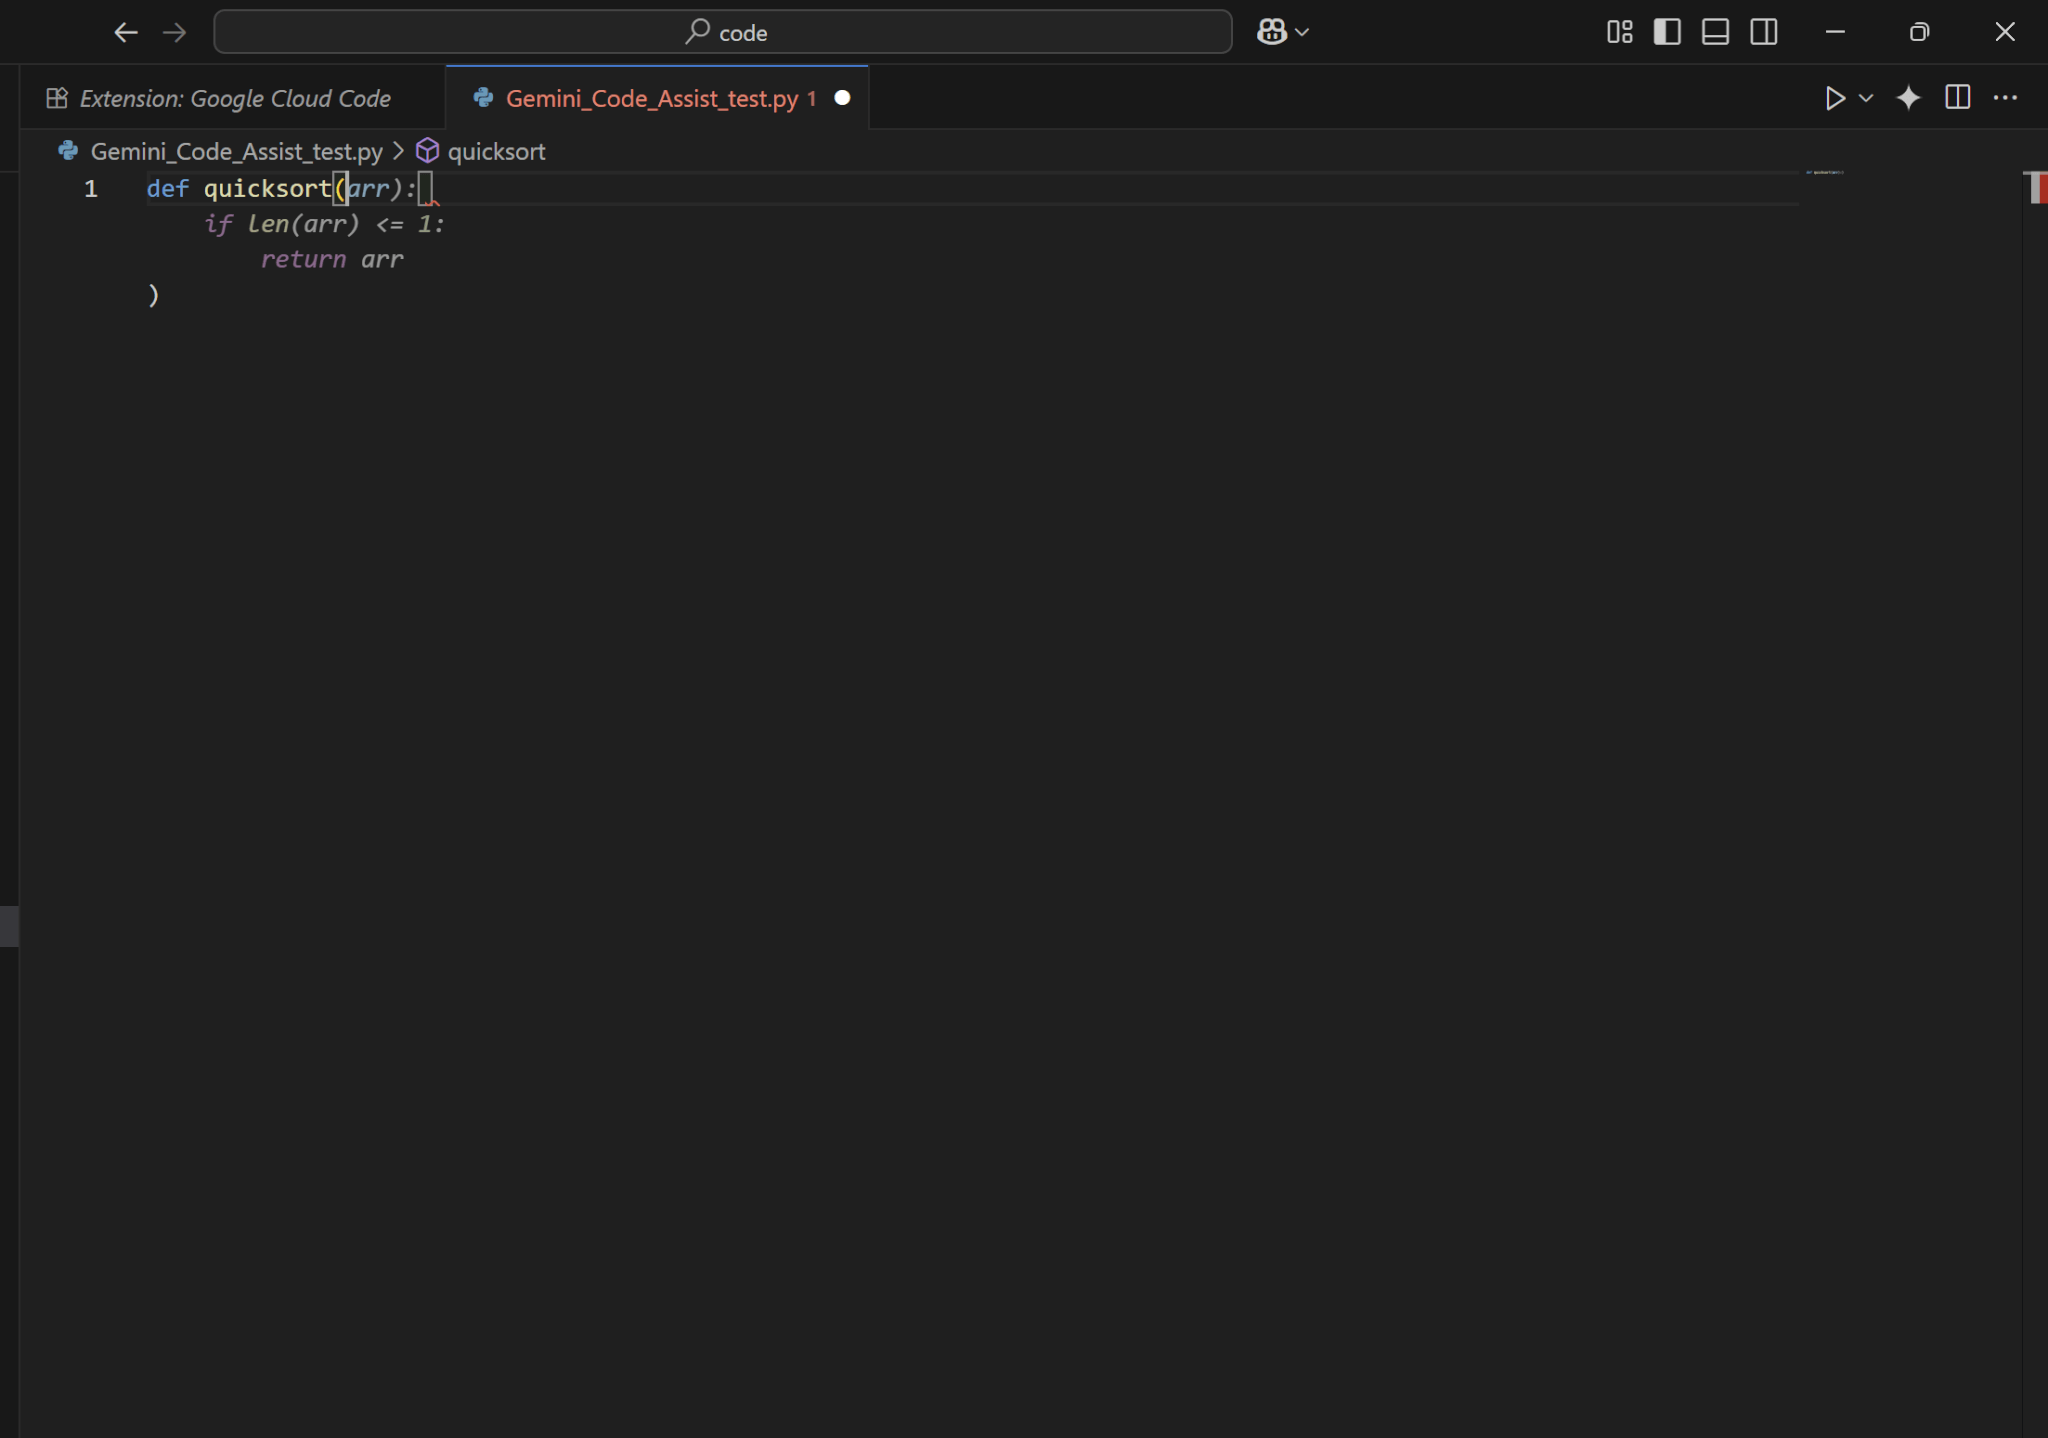Restore down the VS Code window
The width and height of the screenshot is (2048, 1438).
(x=1919, y=32)
